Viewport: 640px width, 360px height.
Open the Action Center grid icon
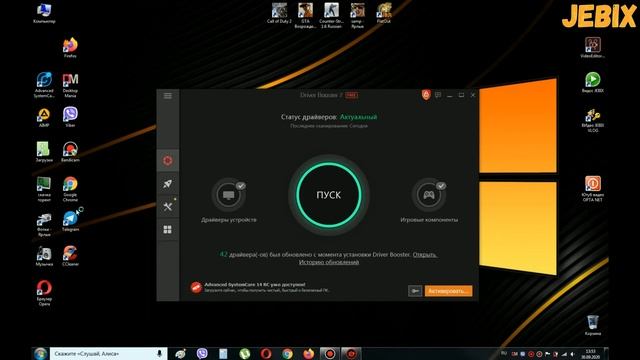167,229
